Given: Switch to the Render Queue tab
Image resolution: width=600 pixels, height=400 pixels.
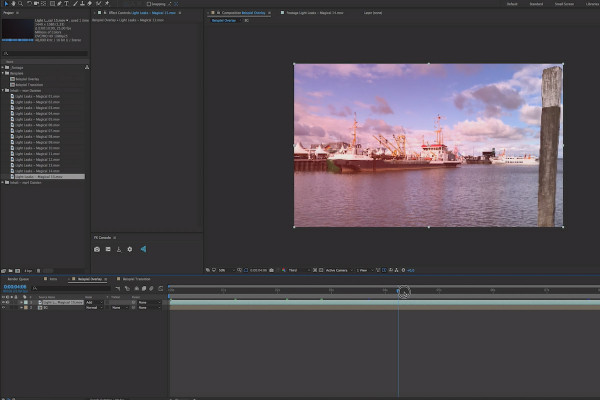Looking at the screenshot, I should click(18, 279).
